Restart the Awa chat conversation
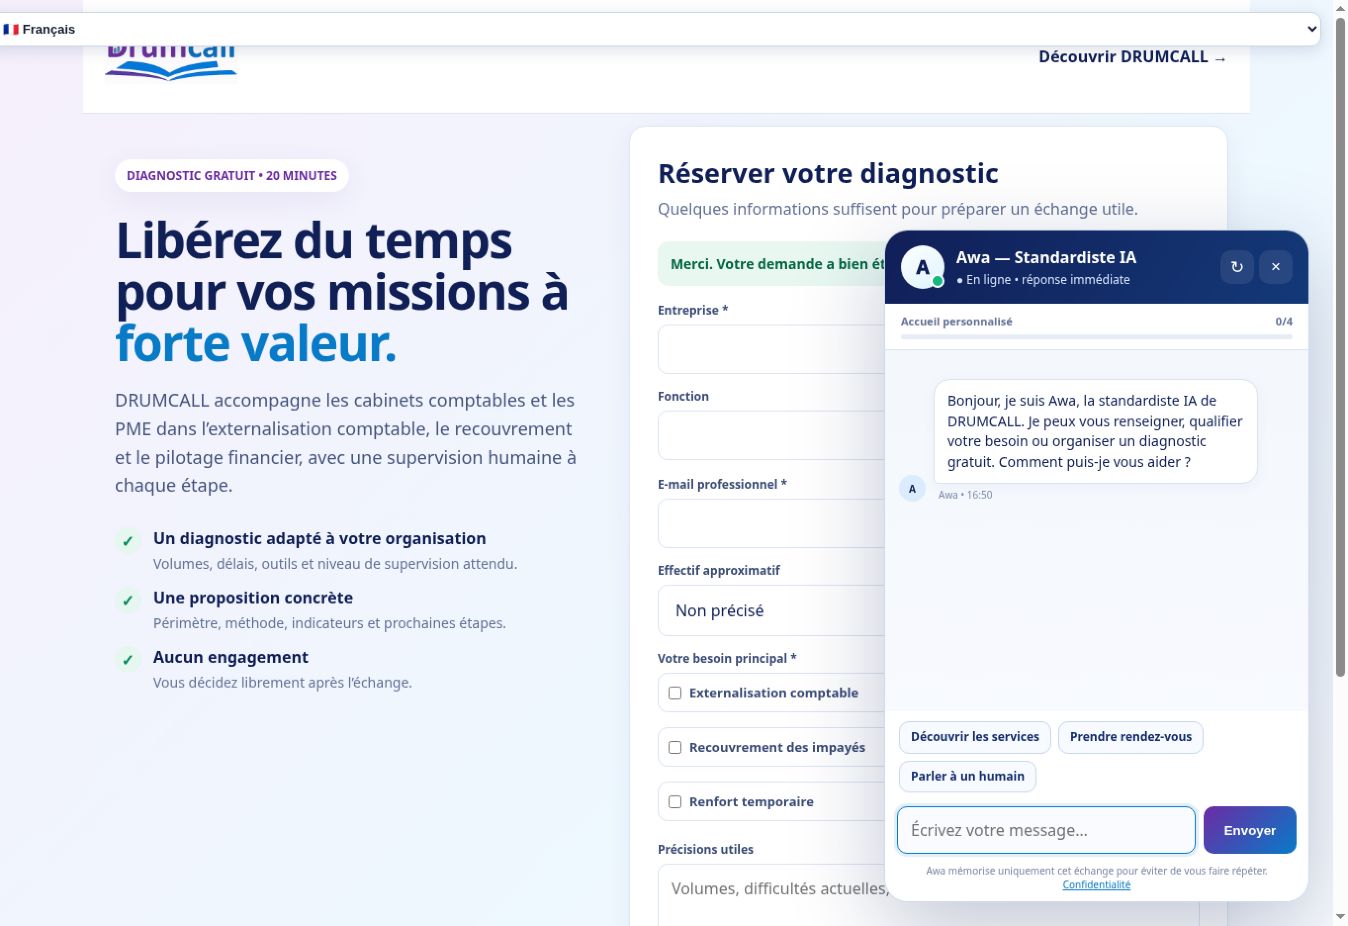This screenshot has height=926, width=1348. 1237,267
